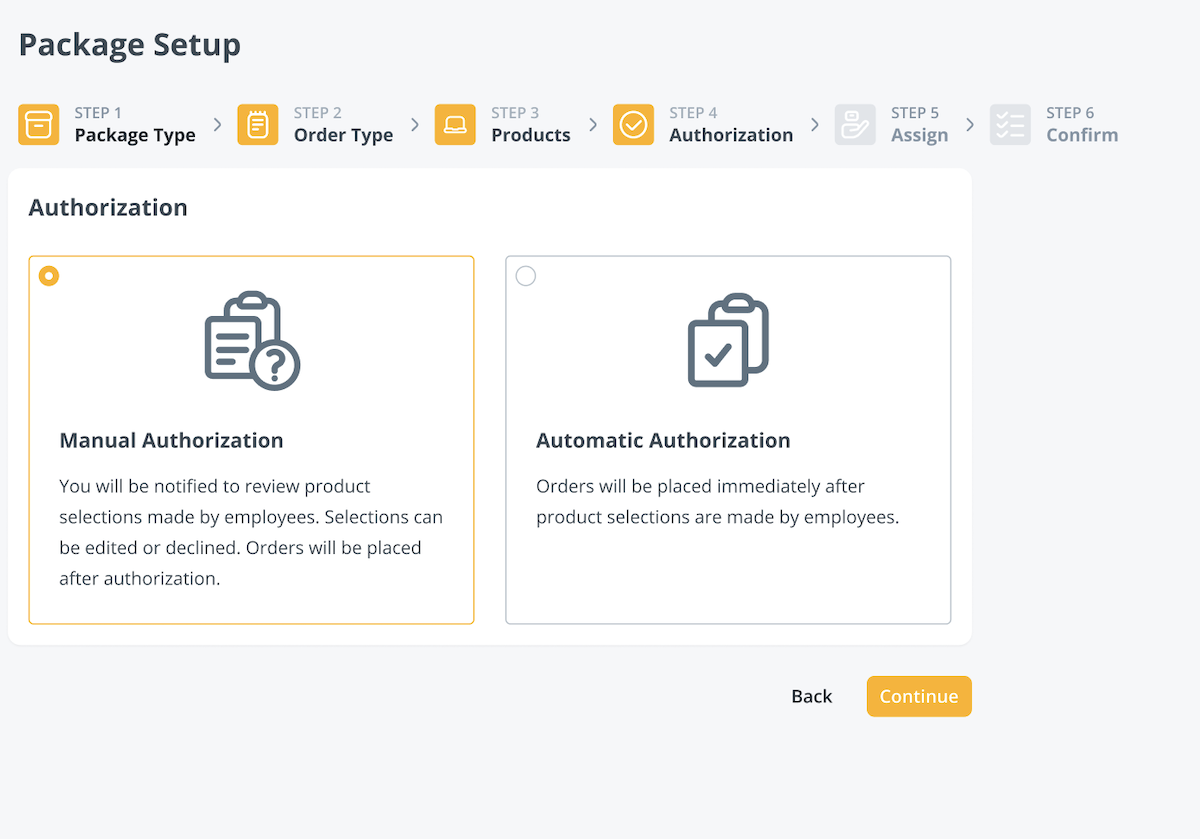Click the Confirm checklist icon

(1010, 125)
